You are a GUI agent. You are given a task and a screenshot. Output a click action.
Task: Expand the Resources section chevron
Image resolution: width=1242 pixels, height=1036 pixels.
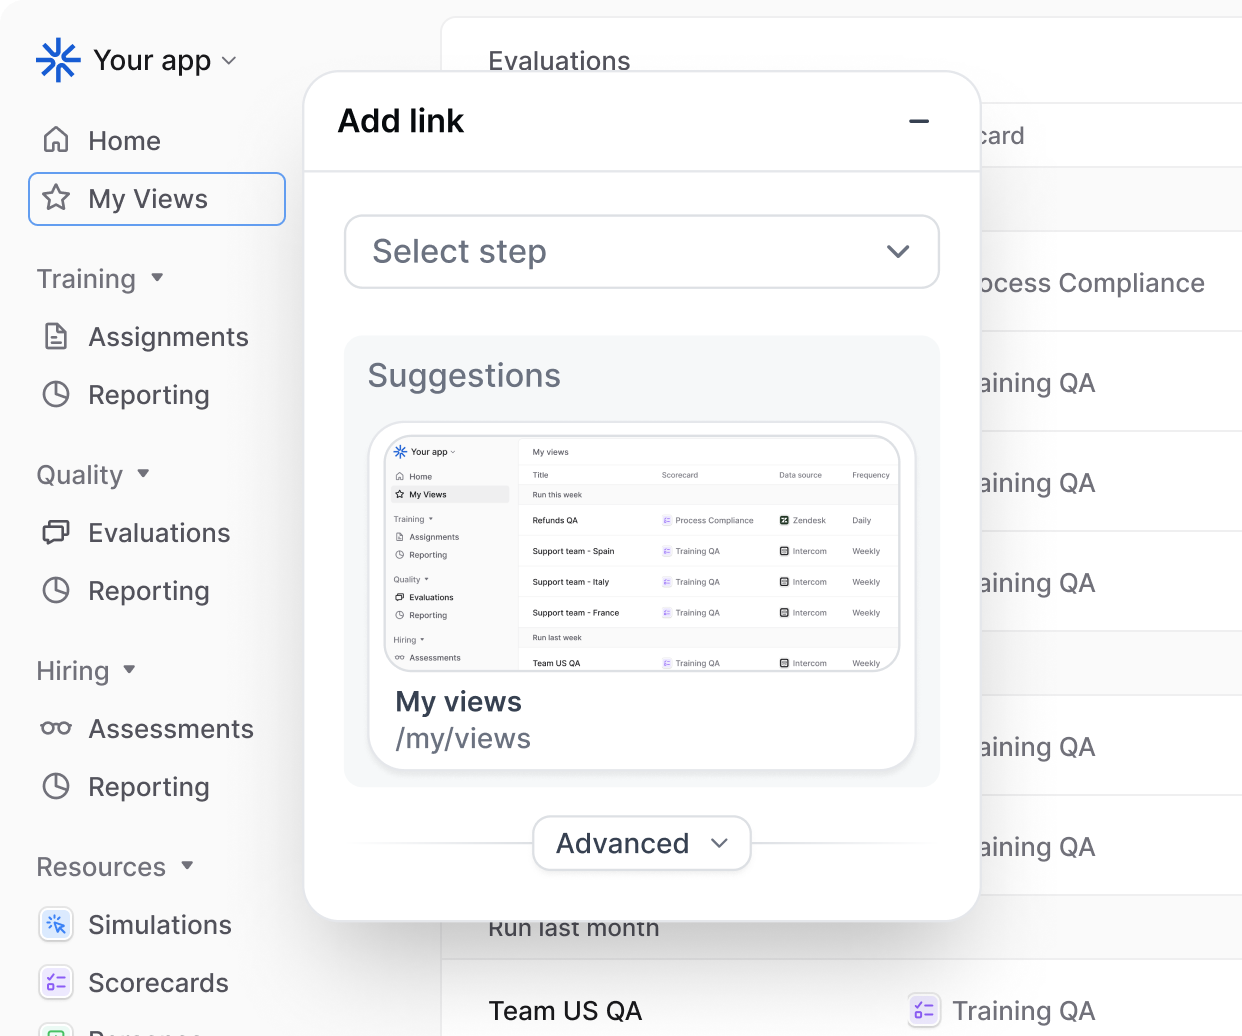coord(187,867)
